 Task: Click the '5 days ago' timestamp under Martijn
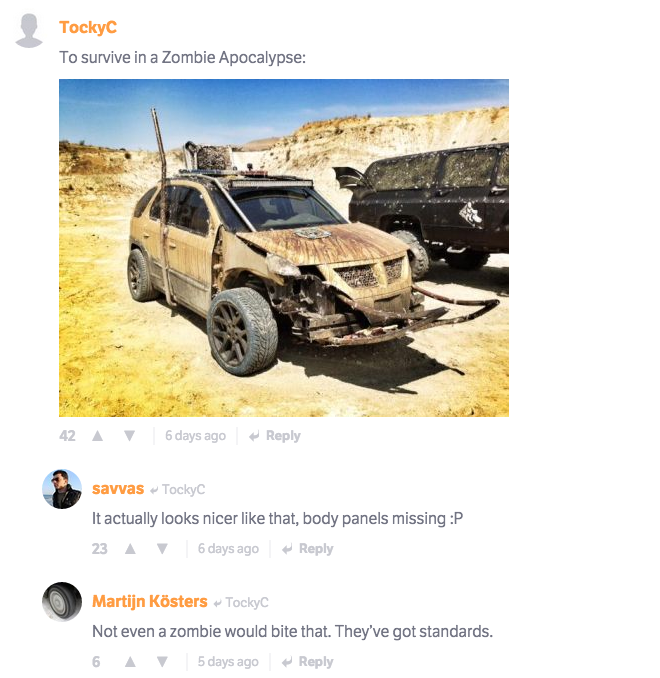(228, 662)
